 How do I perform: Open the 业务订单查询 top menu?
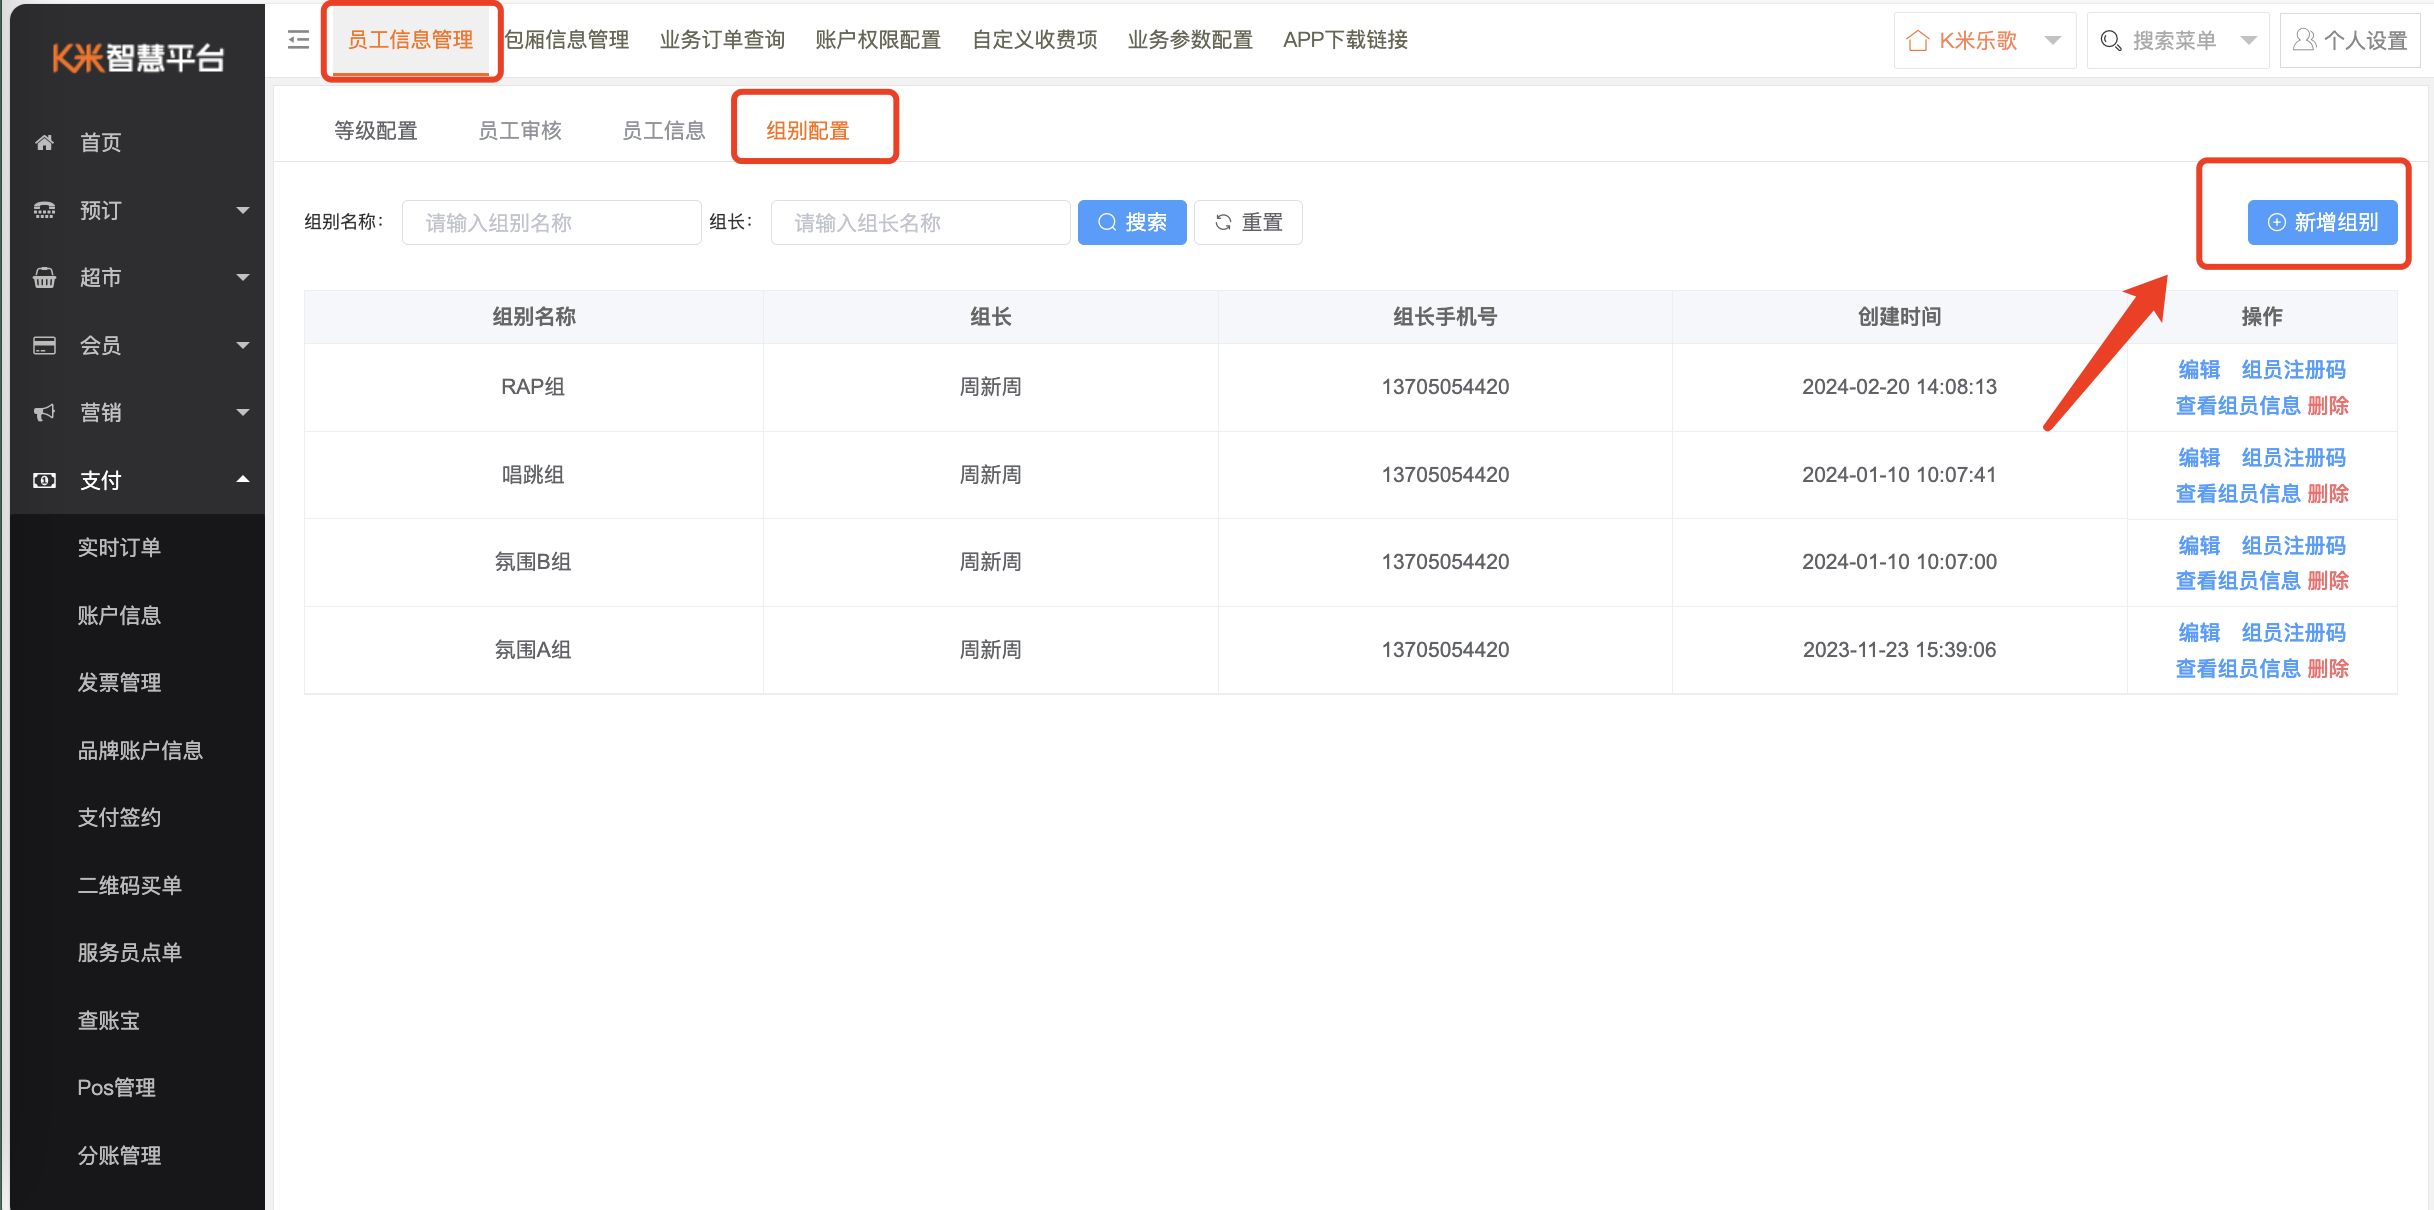pyautogui.click(x=722, y=40)
